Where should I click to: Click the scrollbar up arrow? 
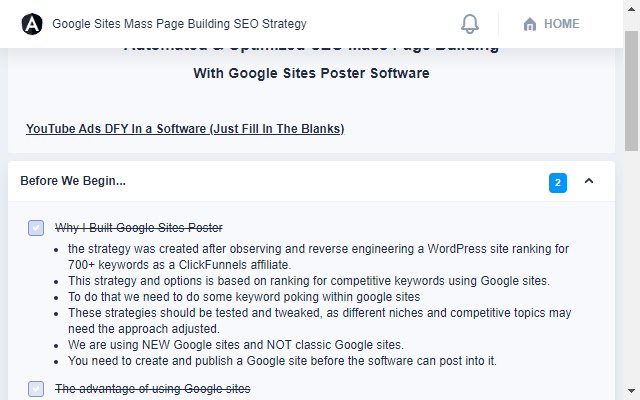click(x=631, y=9)
